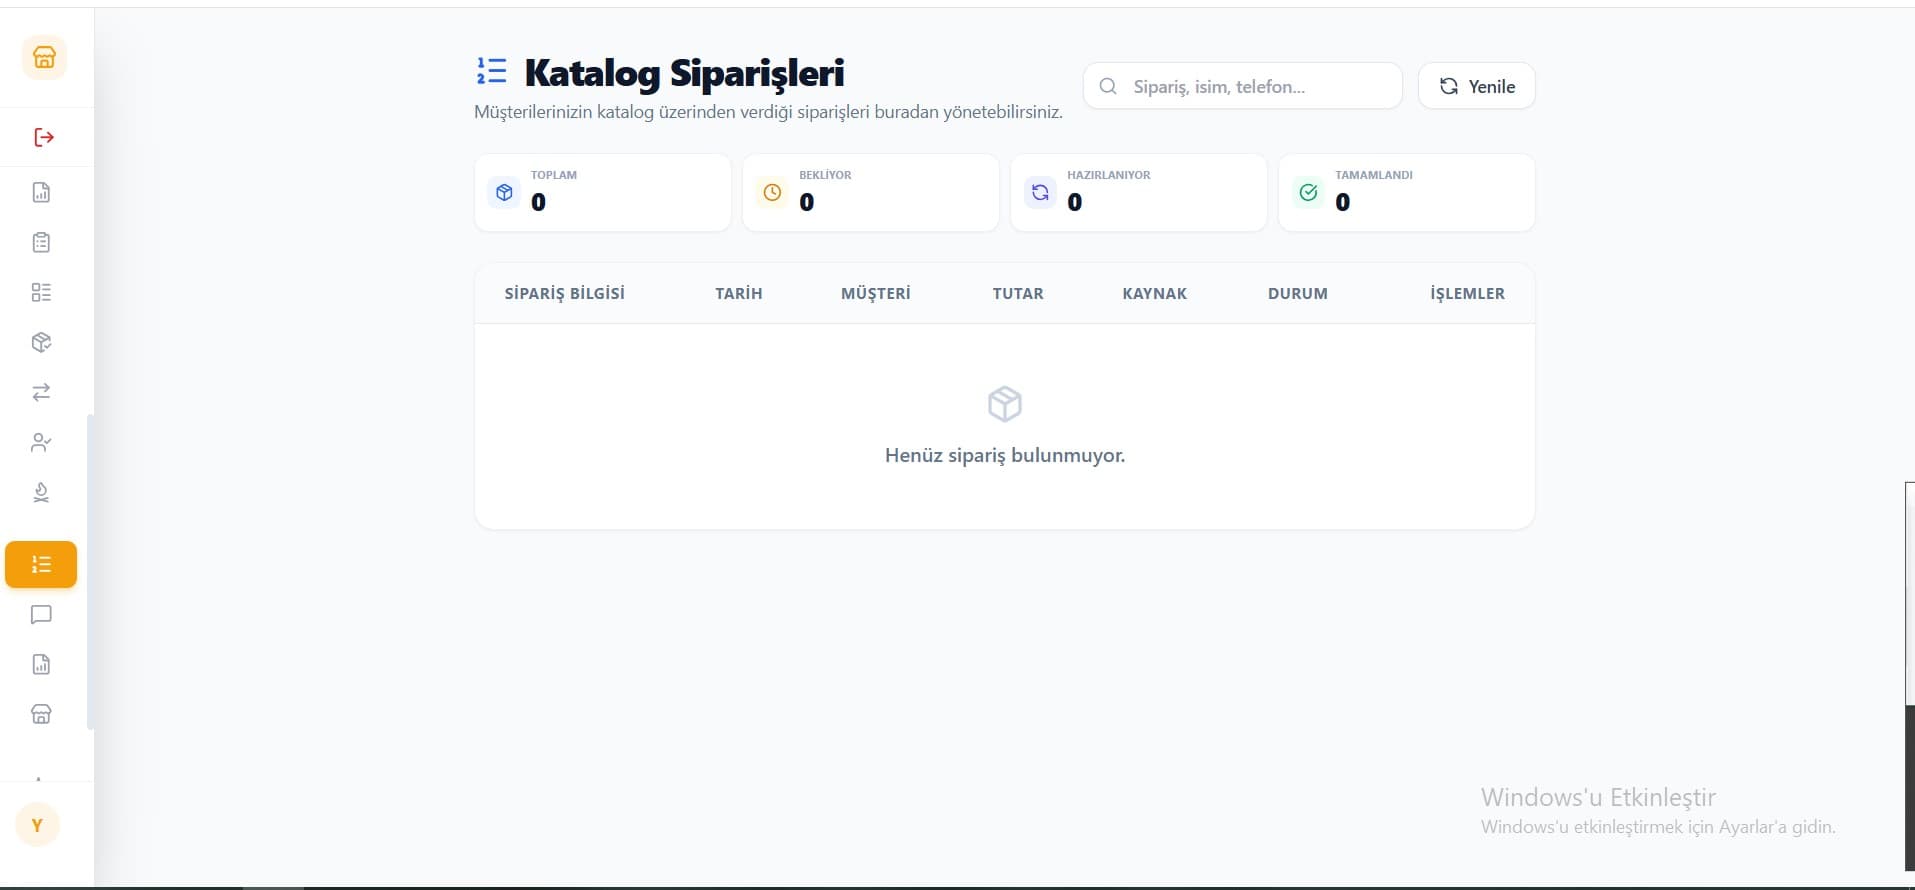
Task: Click the green check icon in Tamamlandı card
Action: pyautogui.click(x=1308, y=192)
